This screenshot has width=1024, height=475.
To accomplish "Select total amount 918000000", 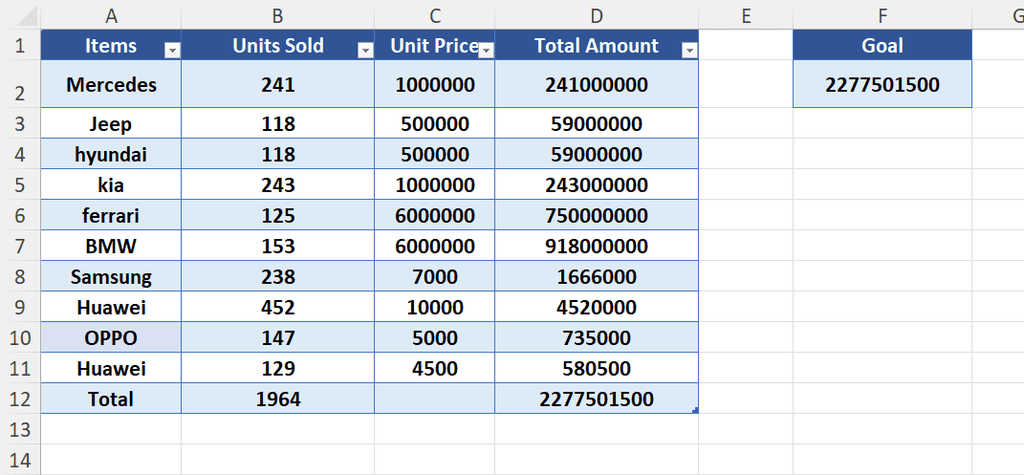I will (596, 246).
